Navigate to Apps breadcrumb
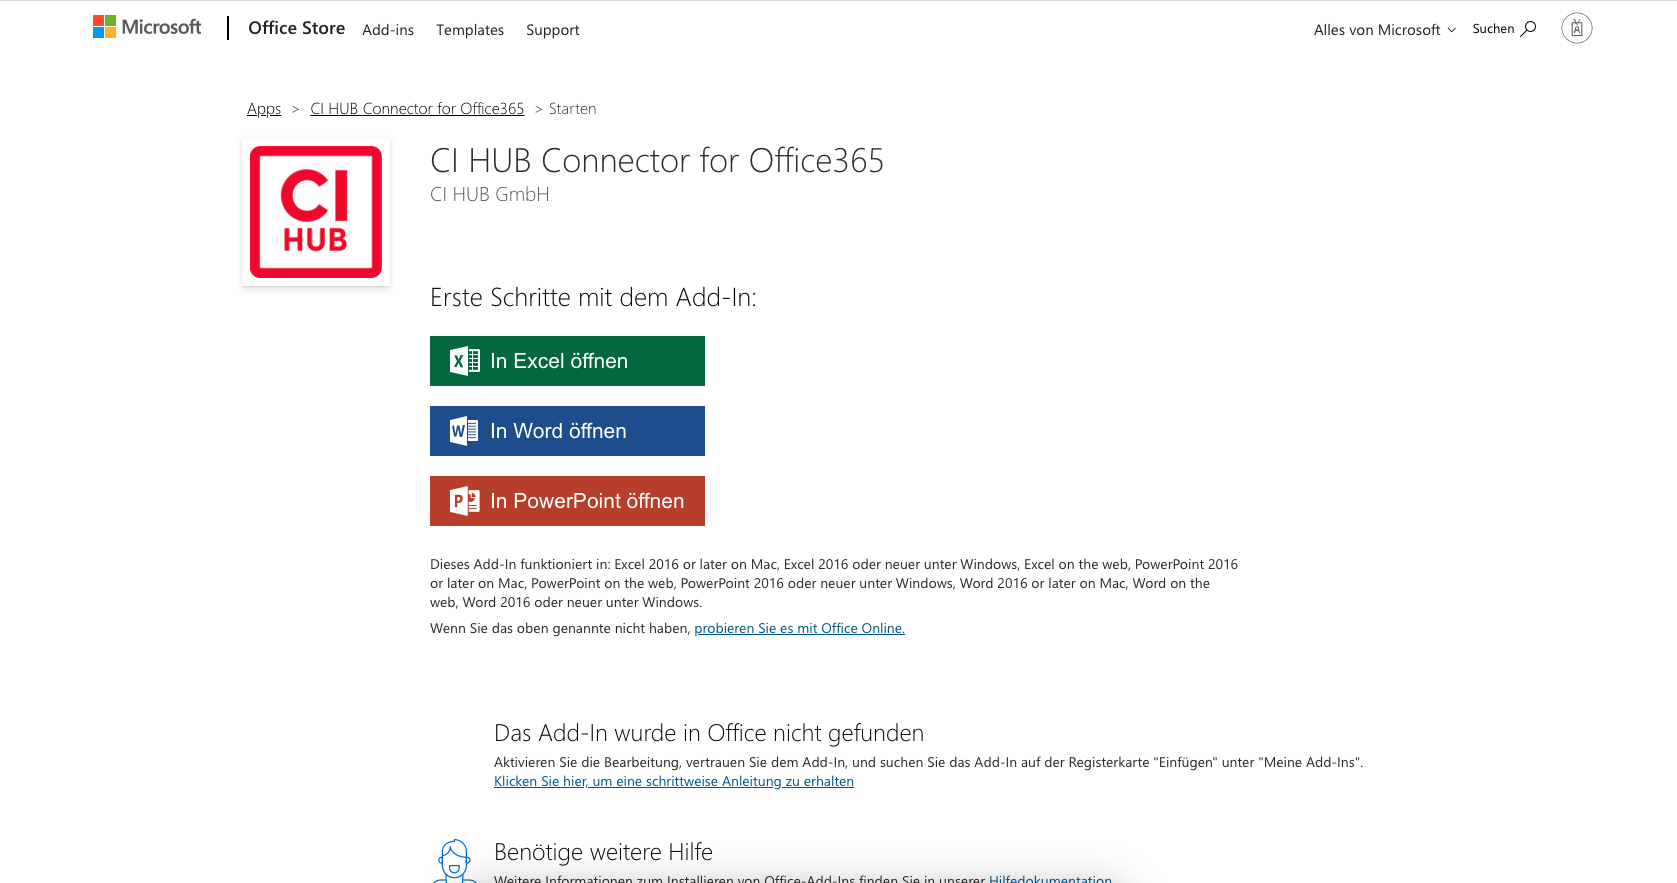The image size is (1677, 883). point(264,109)
